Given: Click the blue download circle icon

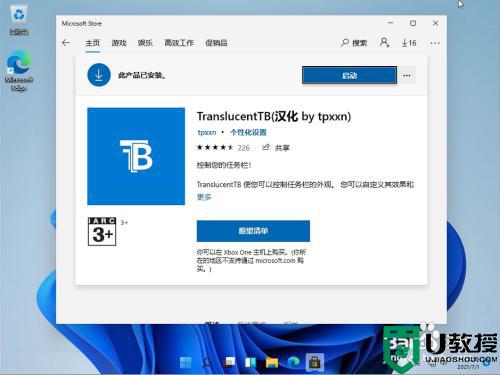Looking at the screenshot, I should pyautogui.click(x=99, y=75).
